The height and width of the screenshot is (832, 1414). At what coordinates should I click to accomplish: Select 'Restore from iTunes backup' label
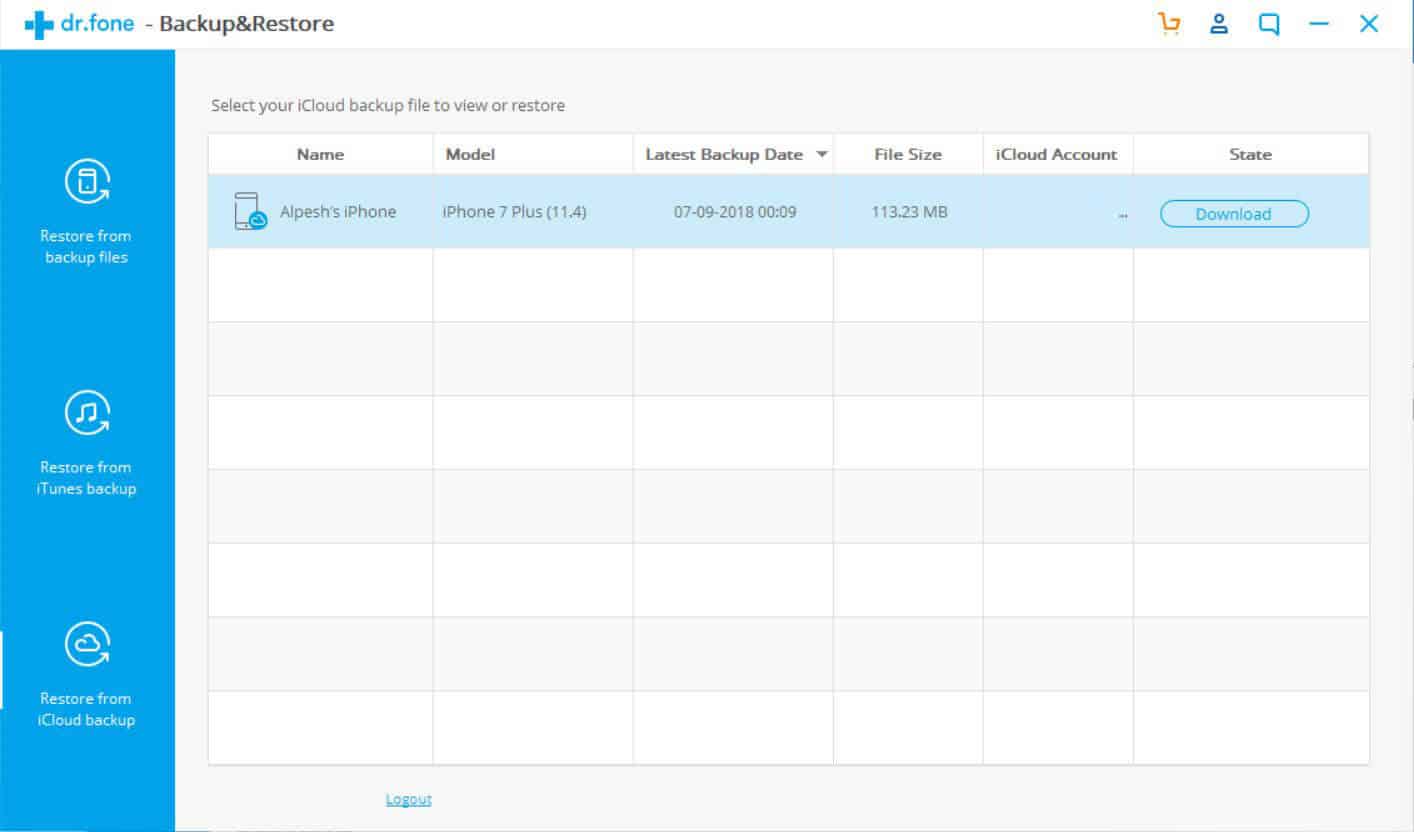pyautogui.click(x=86, y=478)
